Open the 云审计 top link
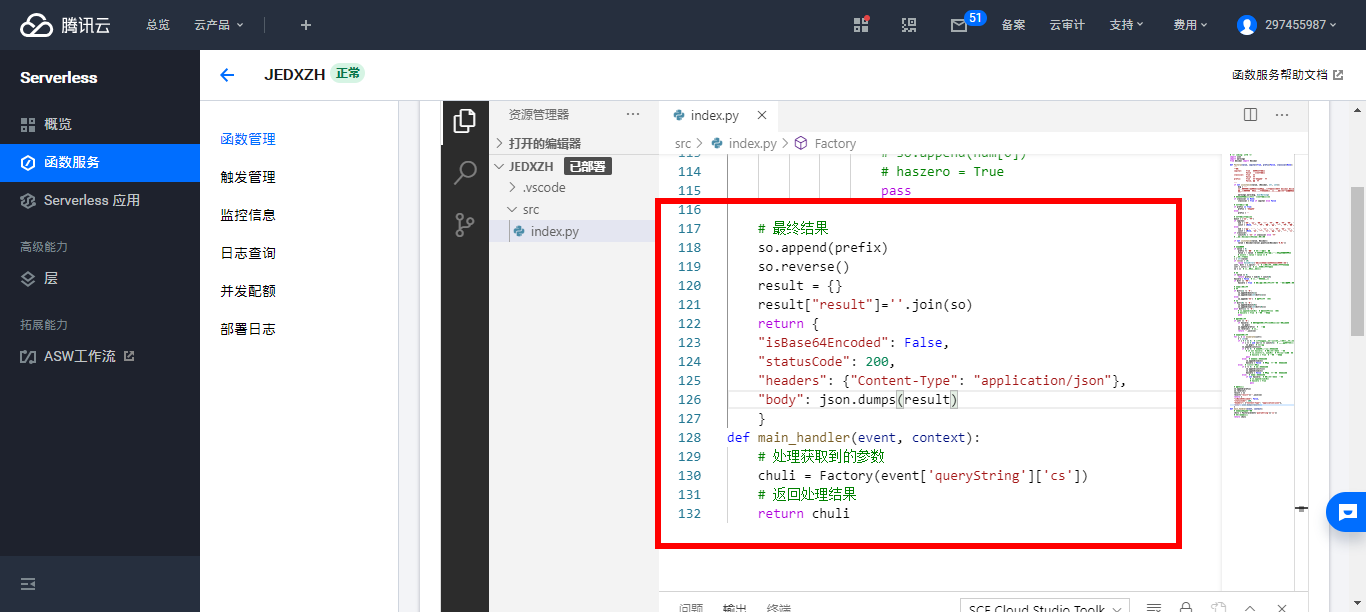This screenshot has height=612, width=1366. point(1067,25)
